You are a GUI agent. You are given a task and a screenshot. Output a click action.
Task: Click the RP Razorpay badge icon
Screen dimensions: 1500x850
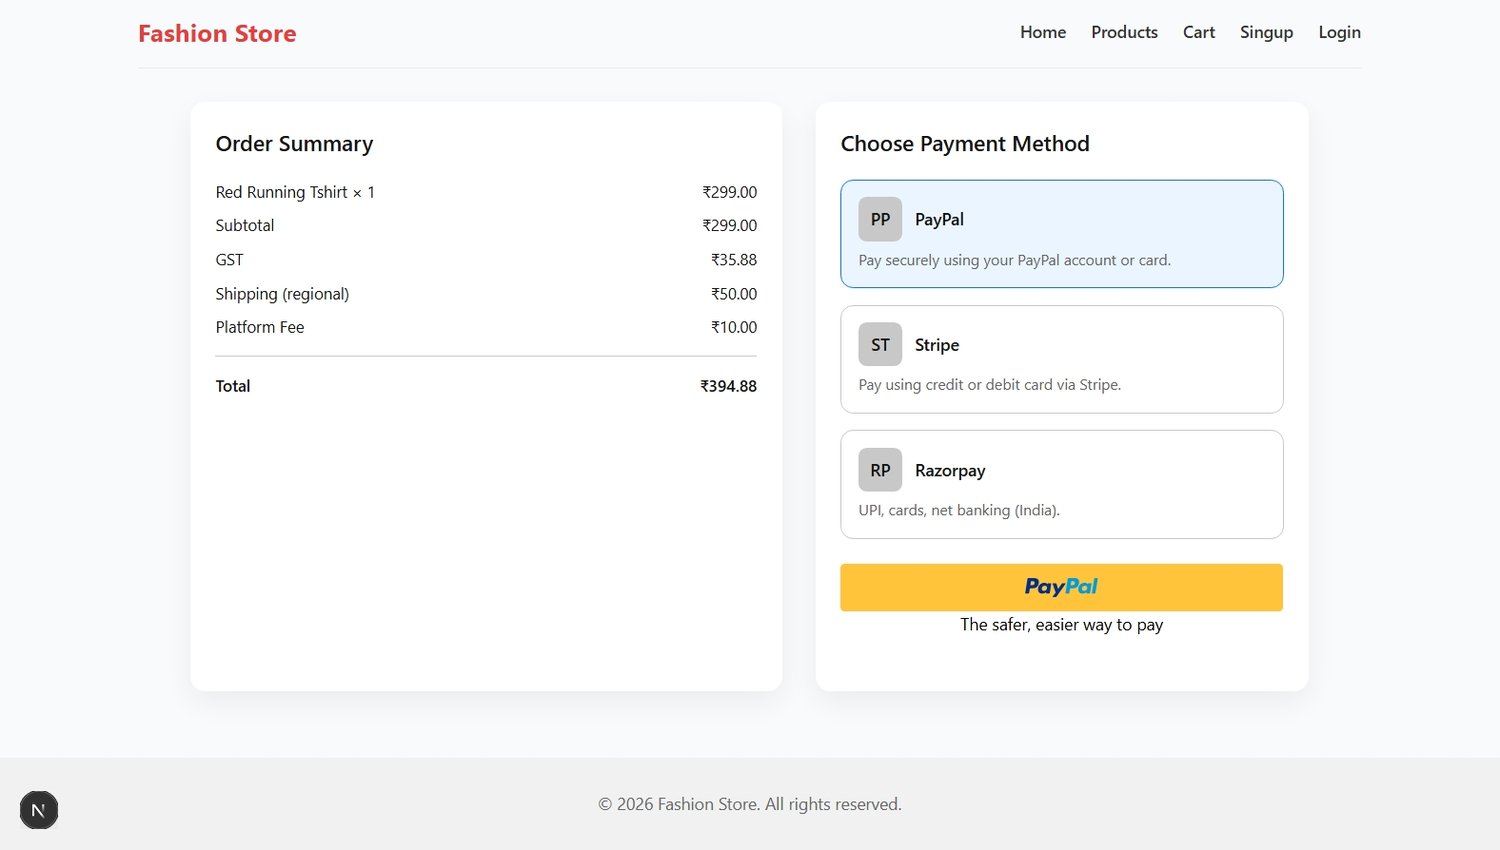[880, 470]
